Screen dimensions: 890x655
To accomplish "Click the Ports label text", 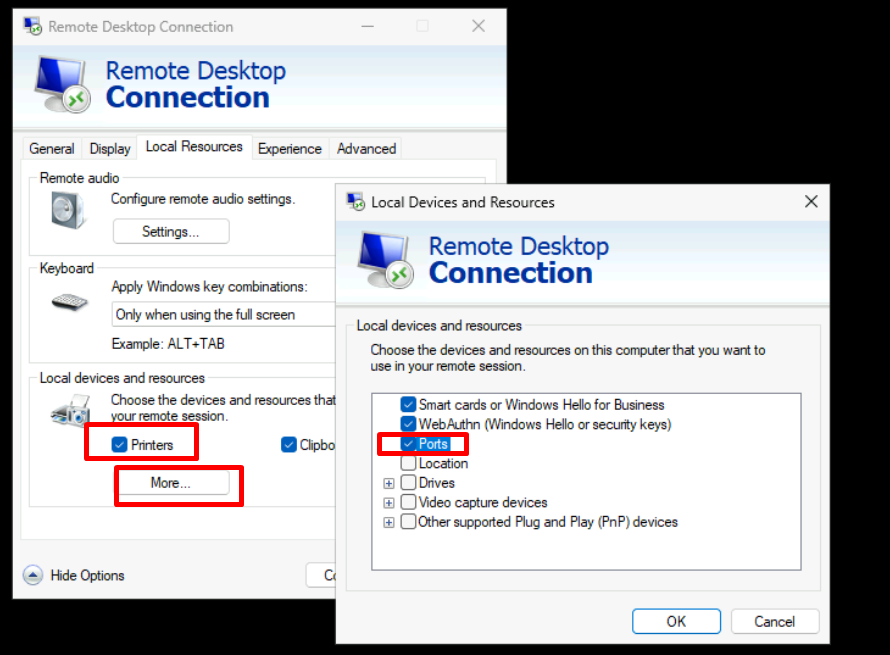I will pos(434,444).
